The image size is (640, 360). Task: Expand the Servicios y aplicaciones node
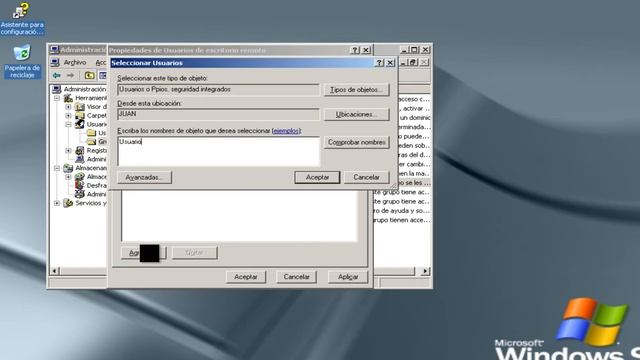(x=57, y=203)
